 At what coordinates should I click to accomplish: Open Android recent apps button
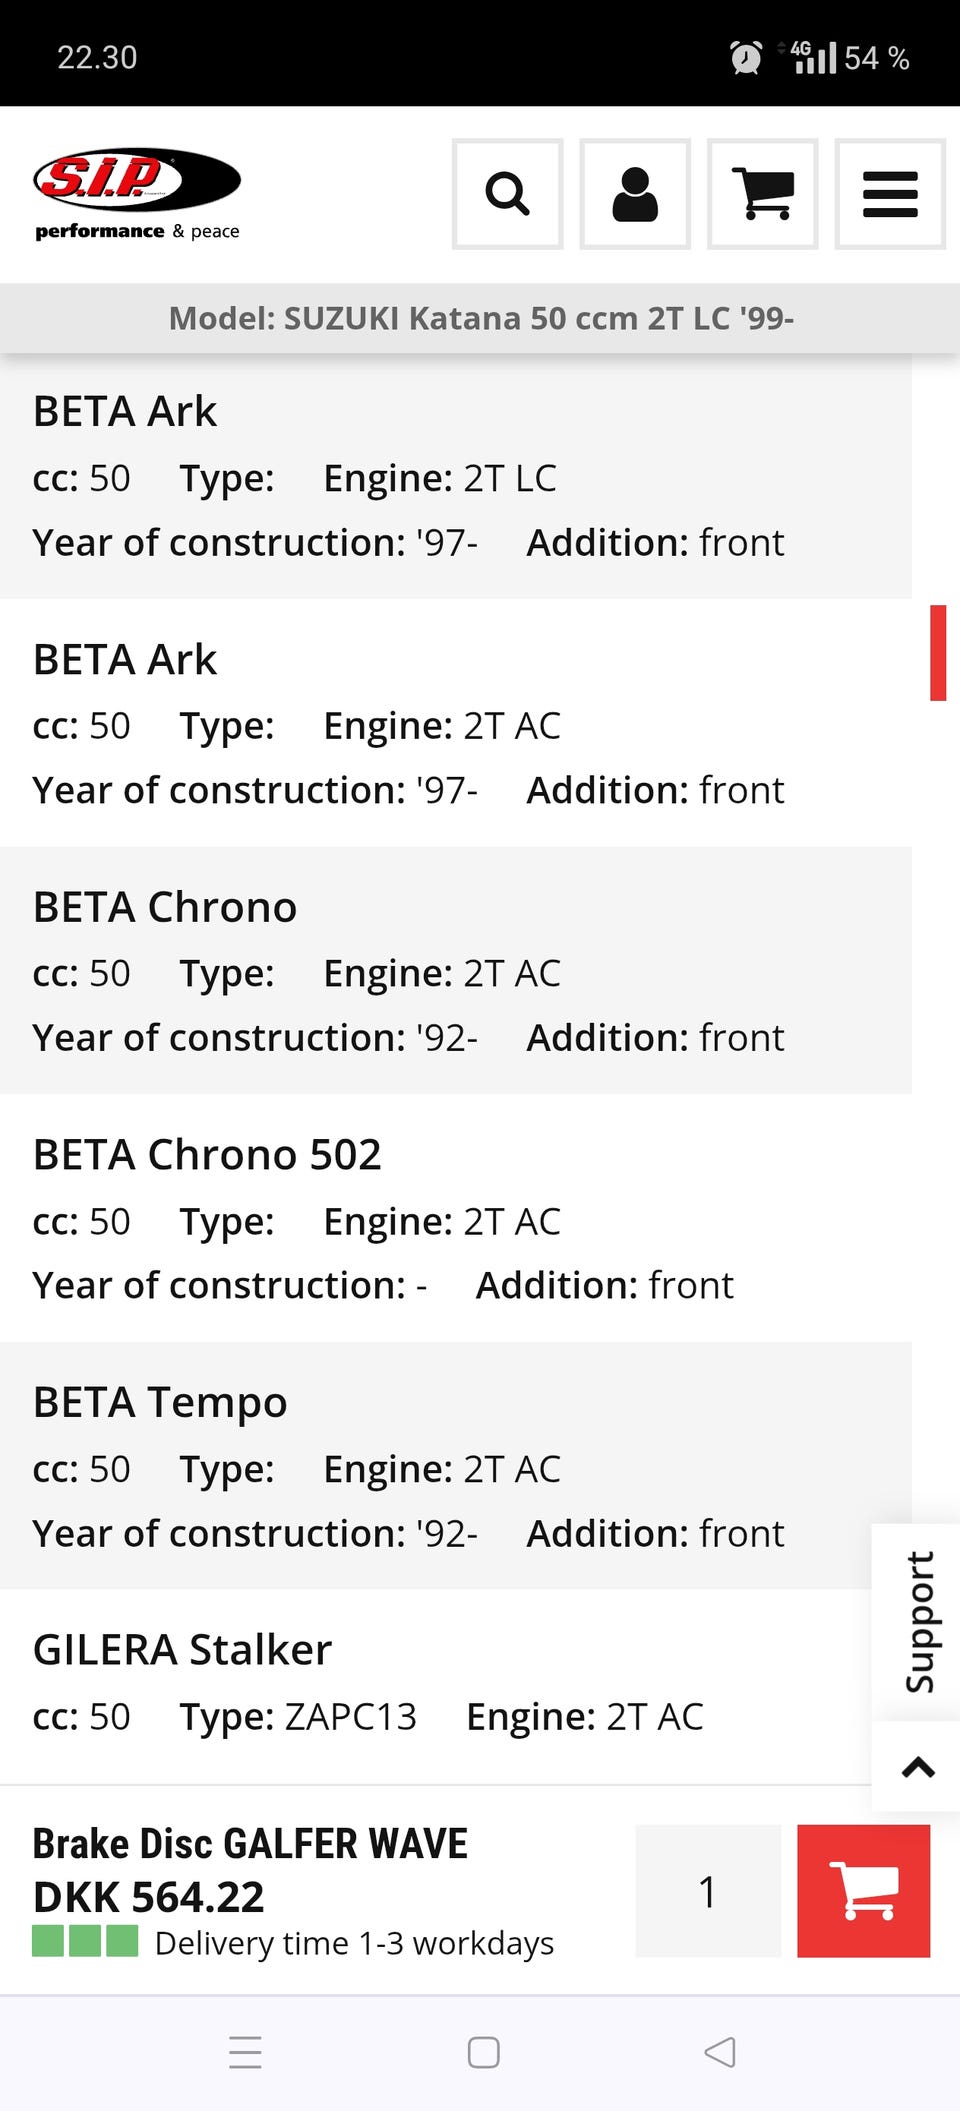(245, 2052)
